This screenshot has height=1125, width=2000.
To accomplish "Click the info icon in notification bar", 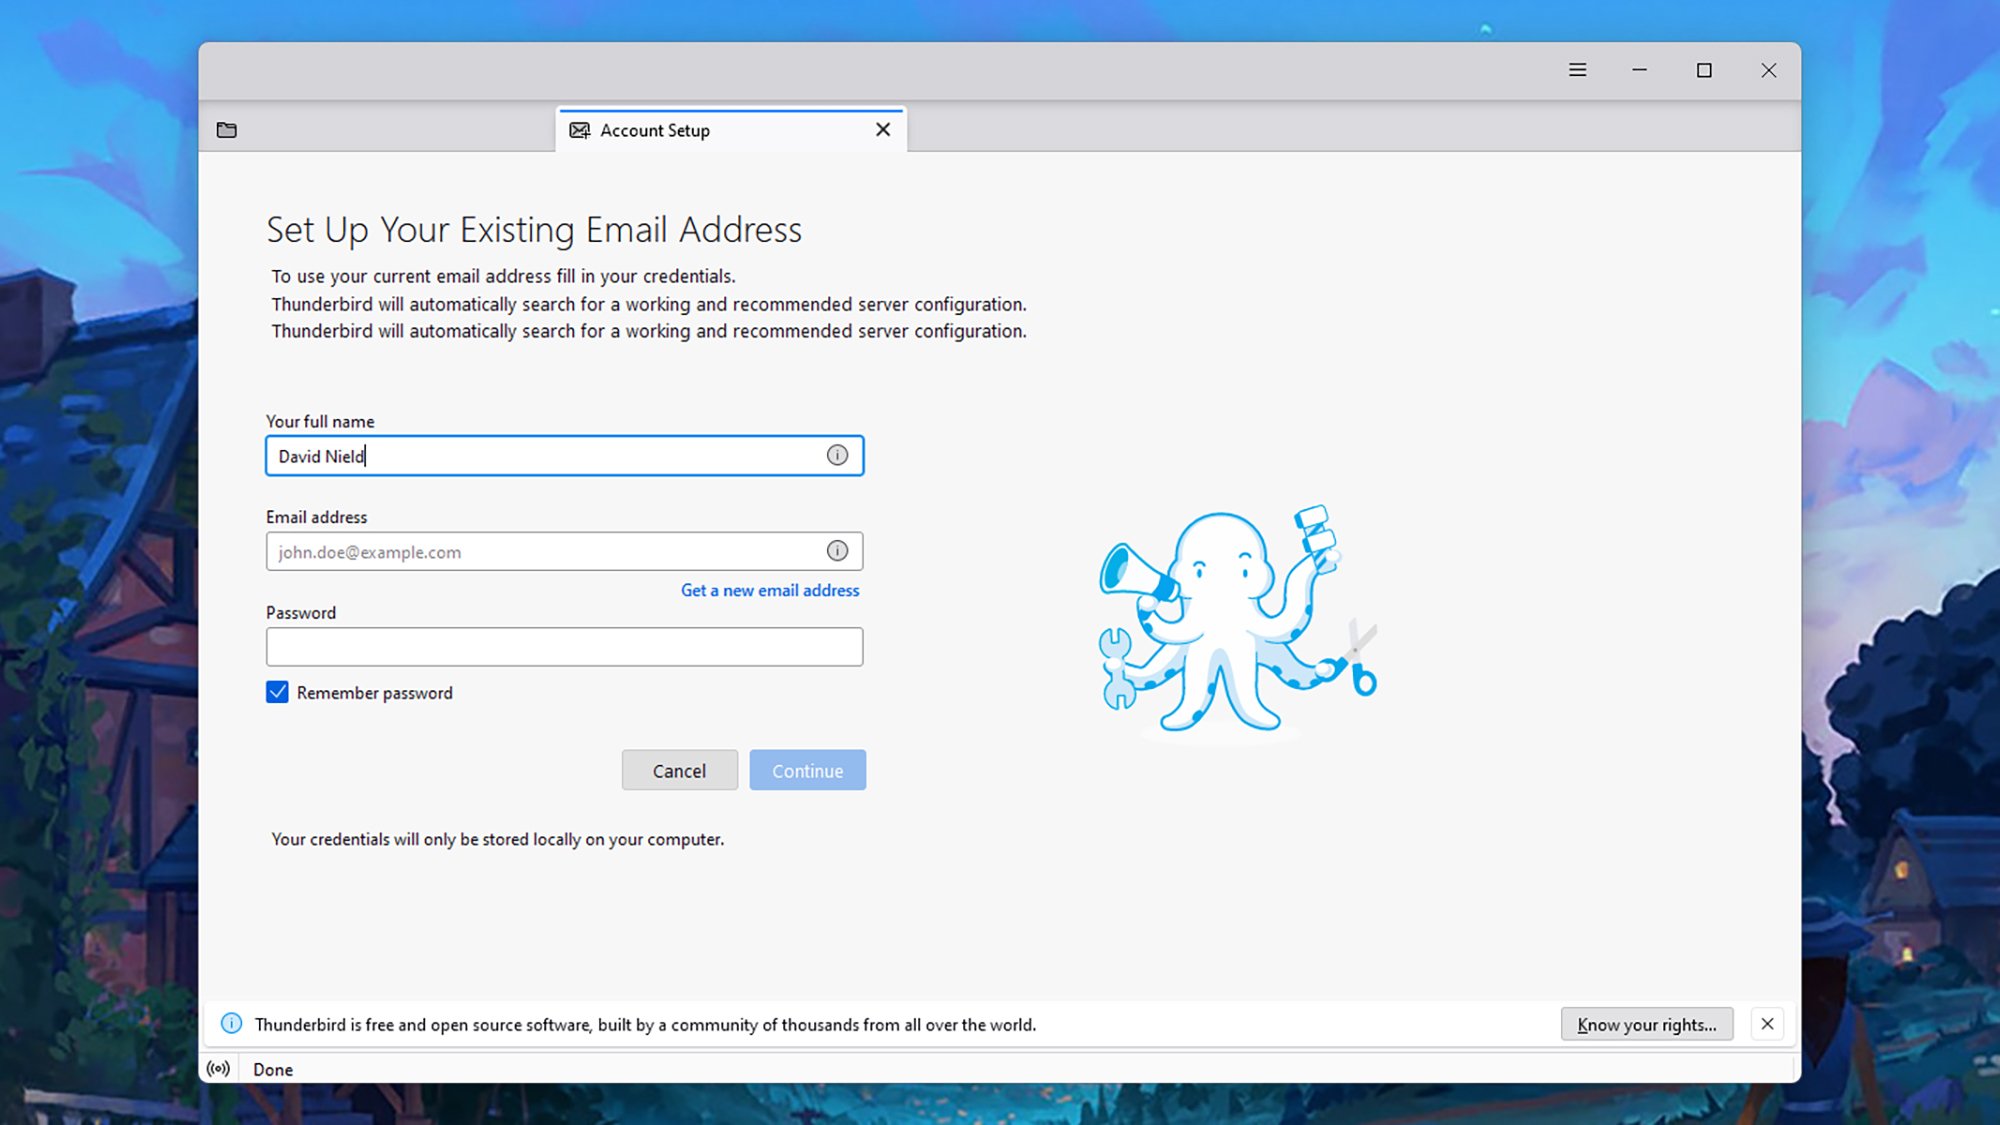I will pyautogui.click(x=231, y=1023).
